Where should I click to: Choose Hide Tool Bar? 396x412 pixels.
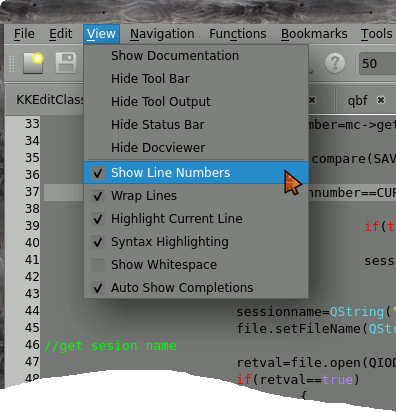click(x=196, y=79)
